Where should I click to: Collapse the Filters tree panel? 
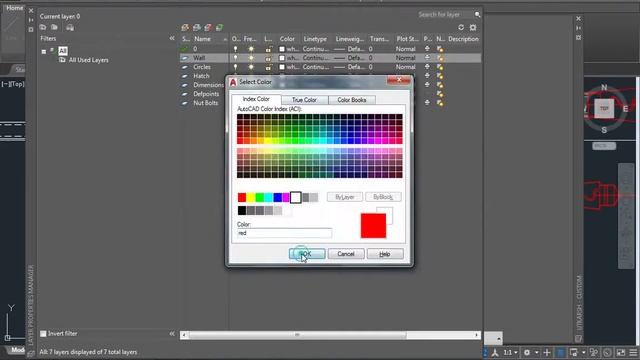coord(172,38)
